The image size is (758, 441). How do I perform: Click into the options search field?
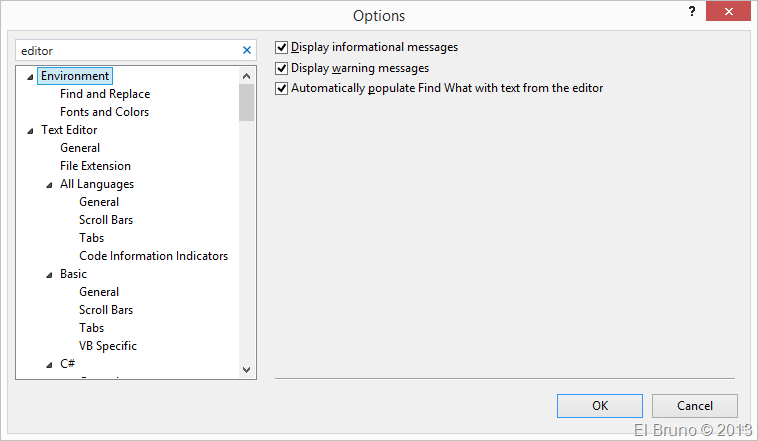(x=125, y=50)
